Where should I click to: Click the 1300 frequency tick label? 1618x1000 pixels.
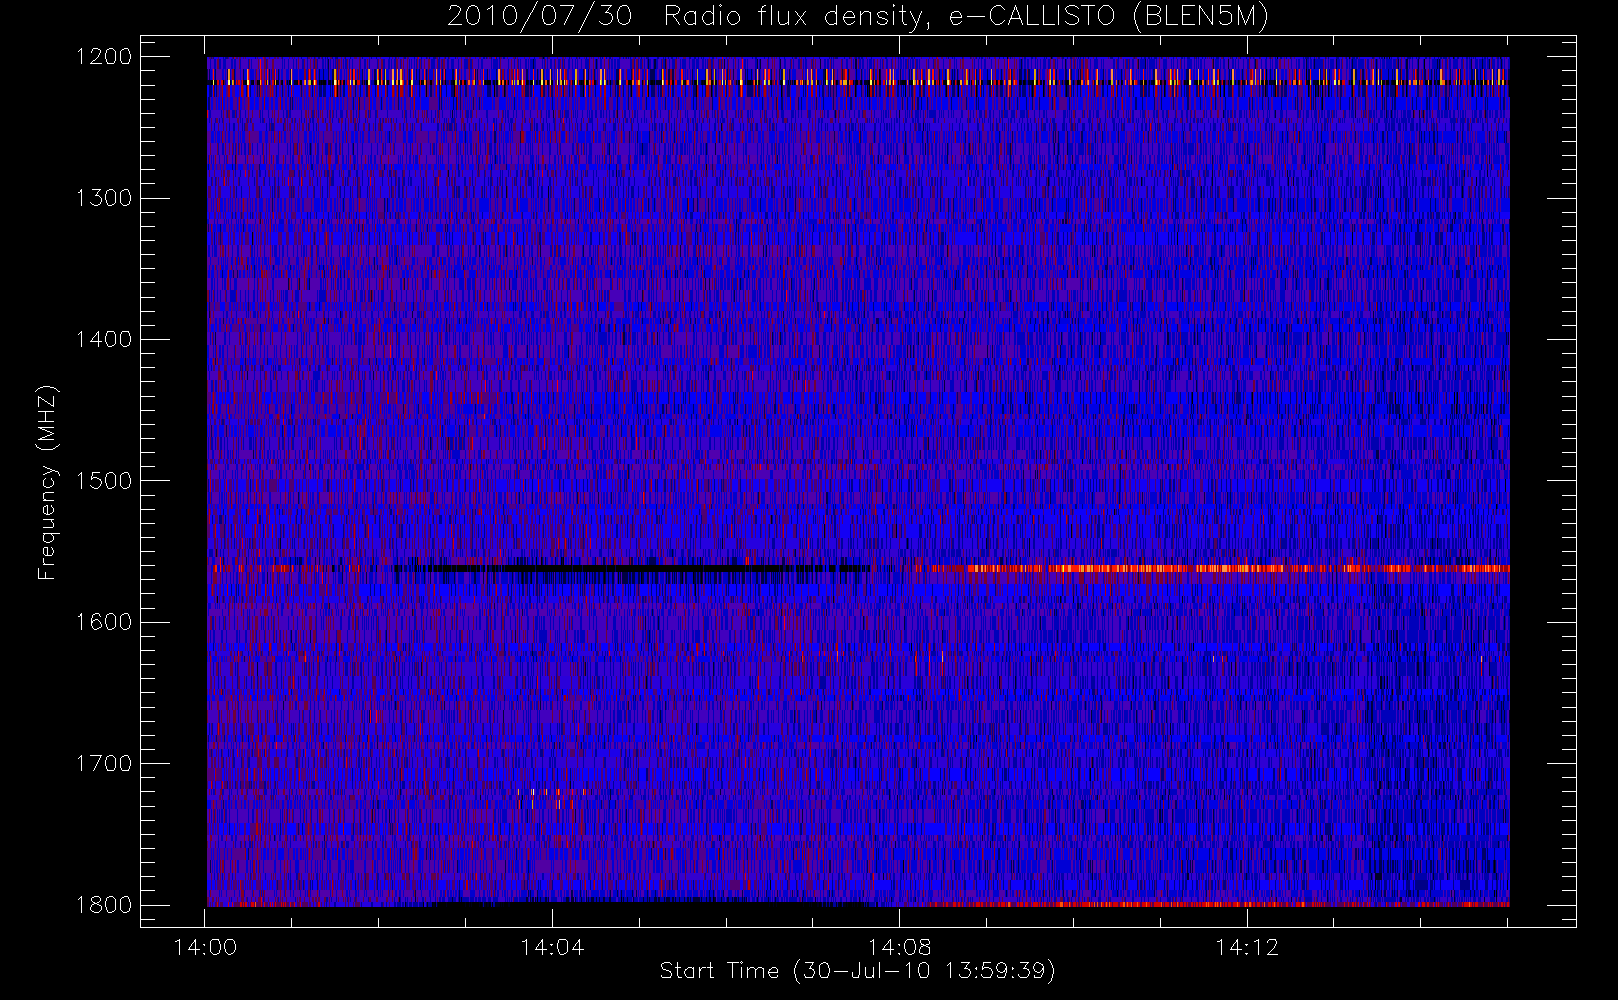click(104, 198)
